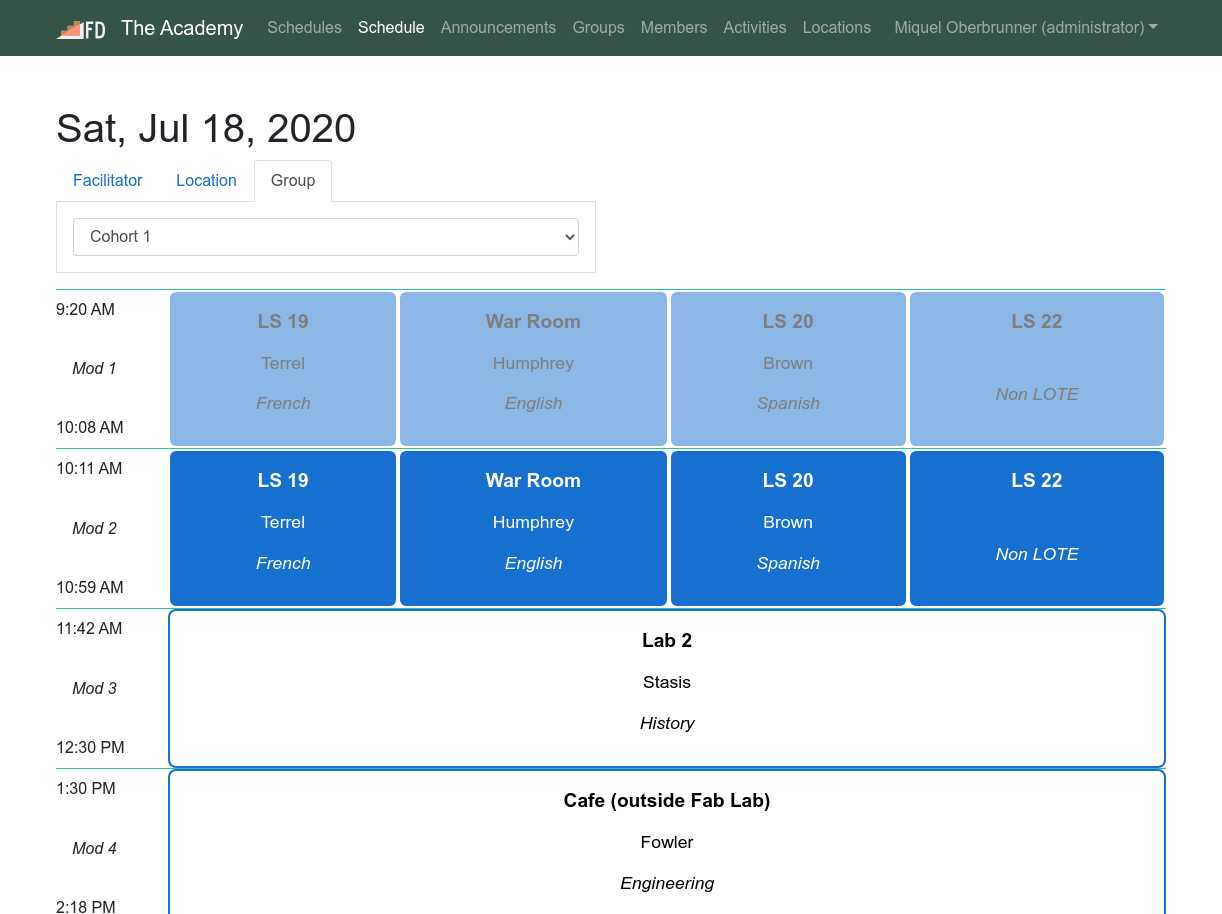Open Activities in navigation bar
Image resolution: width=1222 pixels, height=914 pixels.
[754, 28]
